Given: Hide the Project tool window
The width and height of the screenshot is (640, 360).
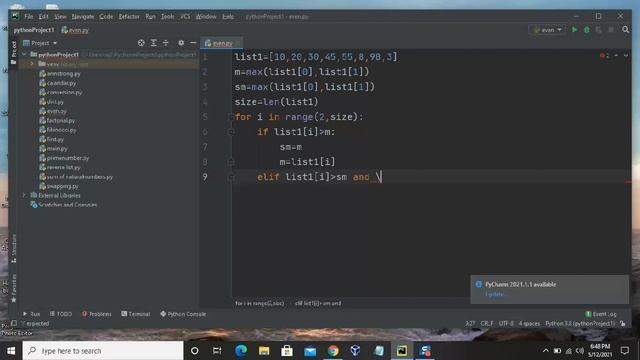Looking at the screenshot, I should 193,43.
